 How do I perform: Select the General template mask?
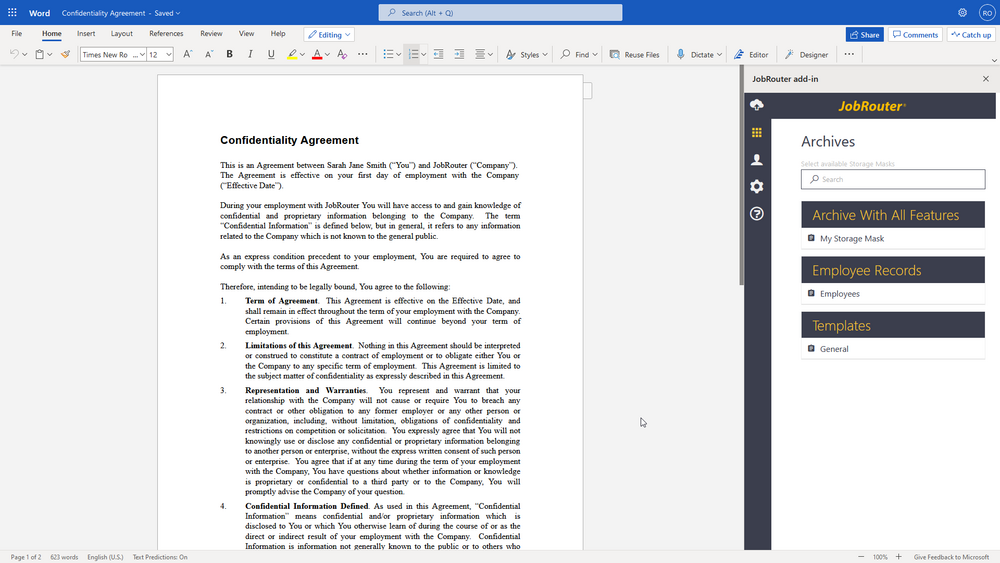pos(893,349)
